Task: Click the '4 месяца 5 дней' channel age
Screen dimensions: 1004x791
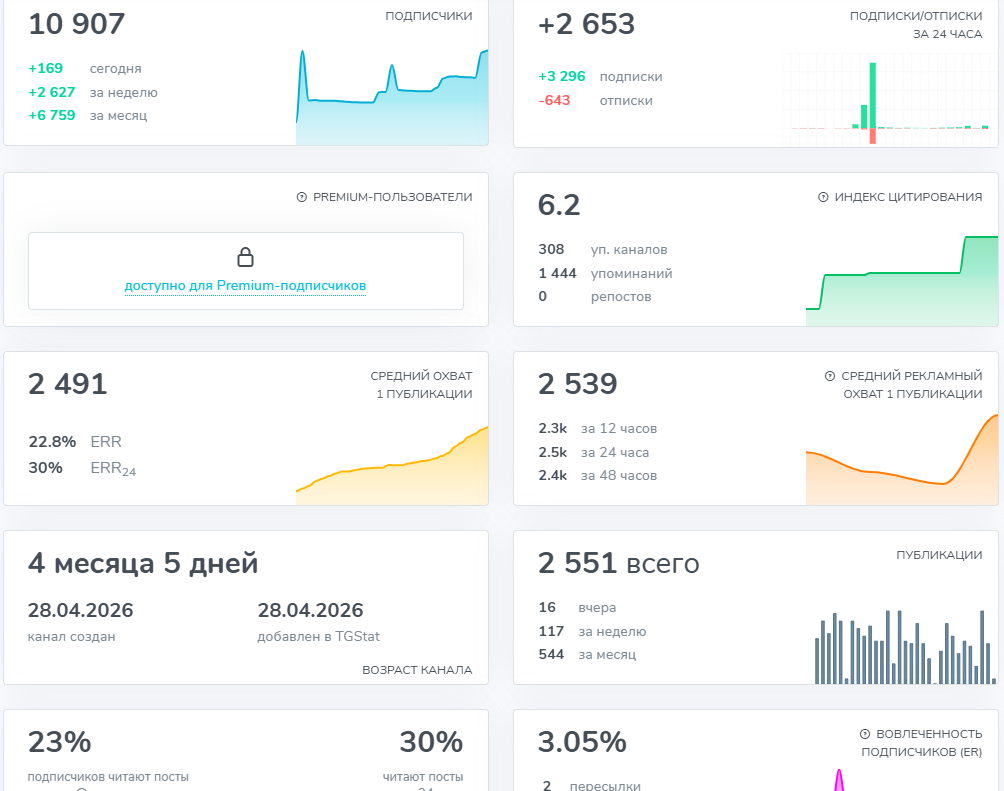Action: 143,564
